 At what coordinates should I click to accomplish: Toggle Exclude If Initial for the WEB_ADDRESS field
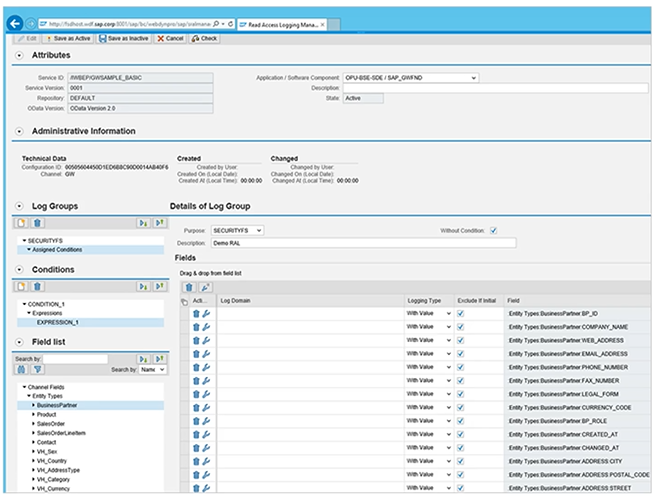(x=460, y=341)
